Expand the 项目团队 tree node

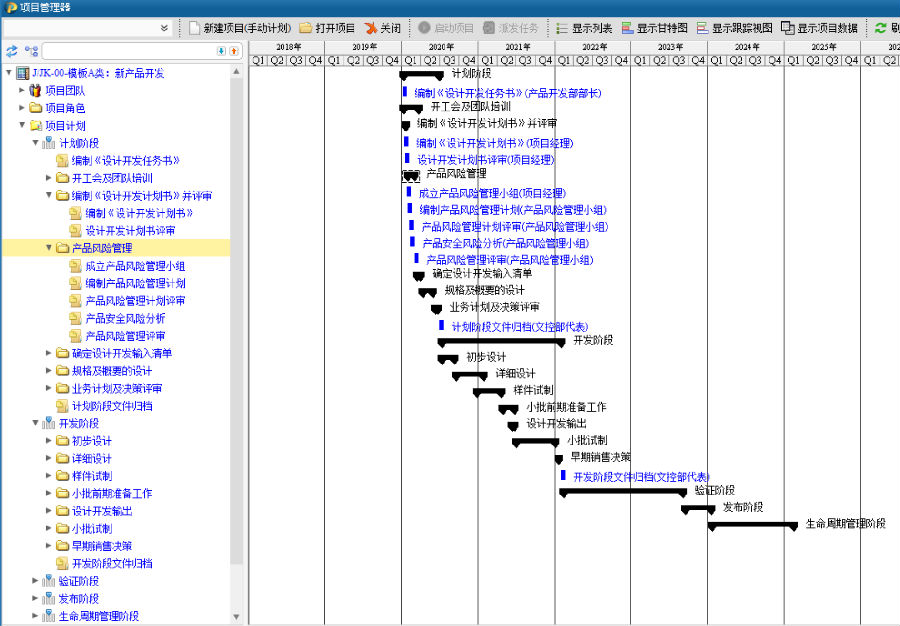tap(22, 91)
